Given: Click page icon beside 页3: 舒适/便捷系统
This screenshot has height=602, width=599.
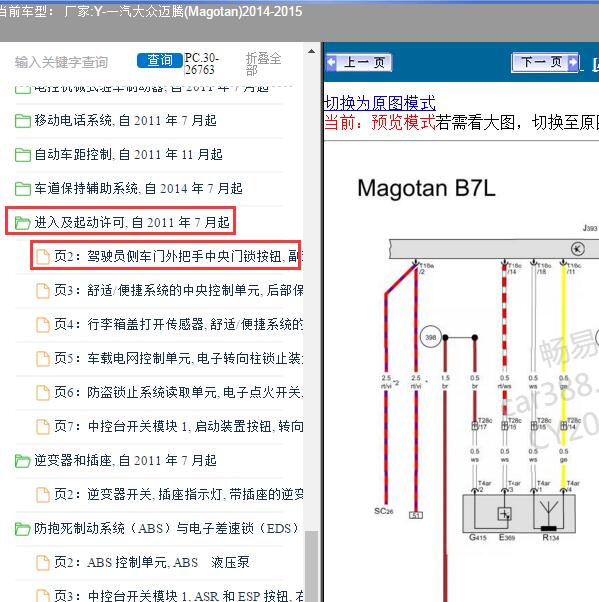Looking at the screenshot, I should 43,291.
